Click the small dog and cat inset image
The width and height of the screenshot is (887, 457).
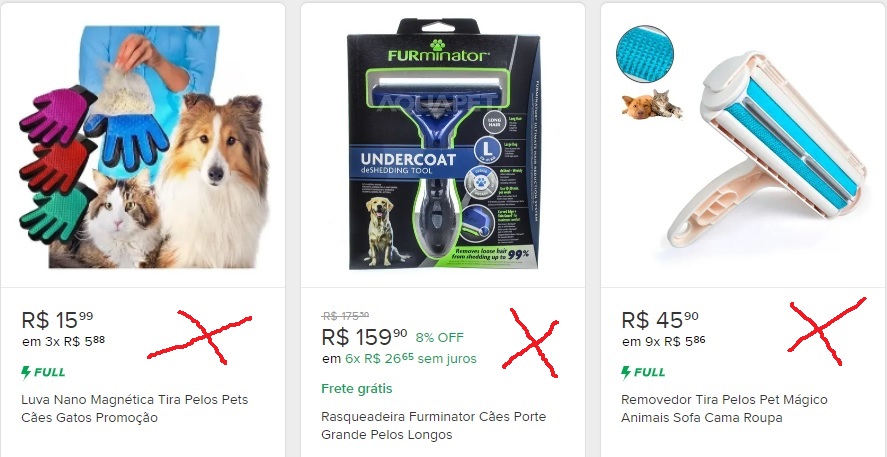652,104
